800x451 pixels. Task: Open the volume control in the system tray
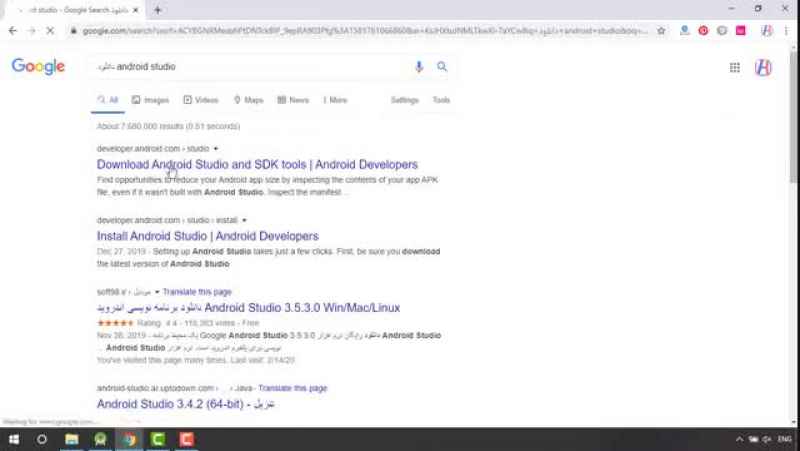click(767, 439)
